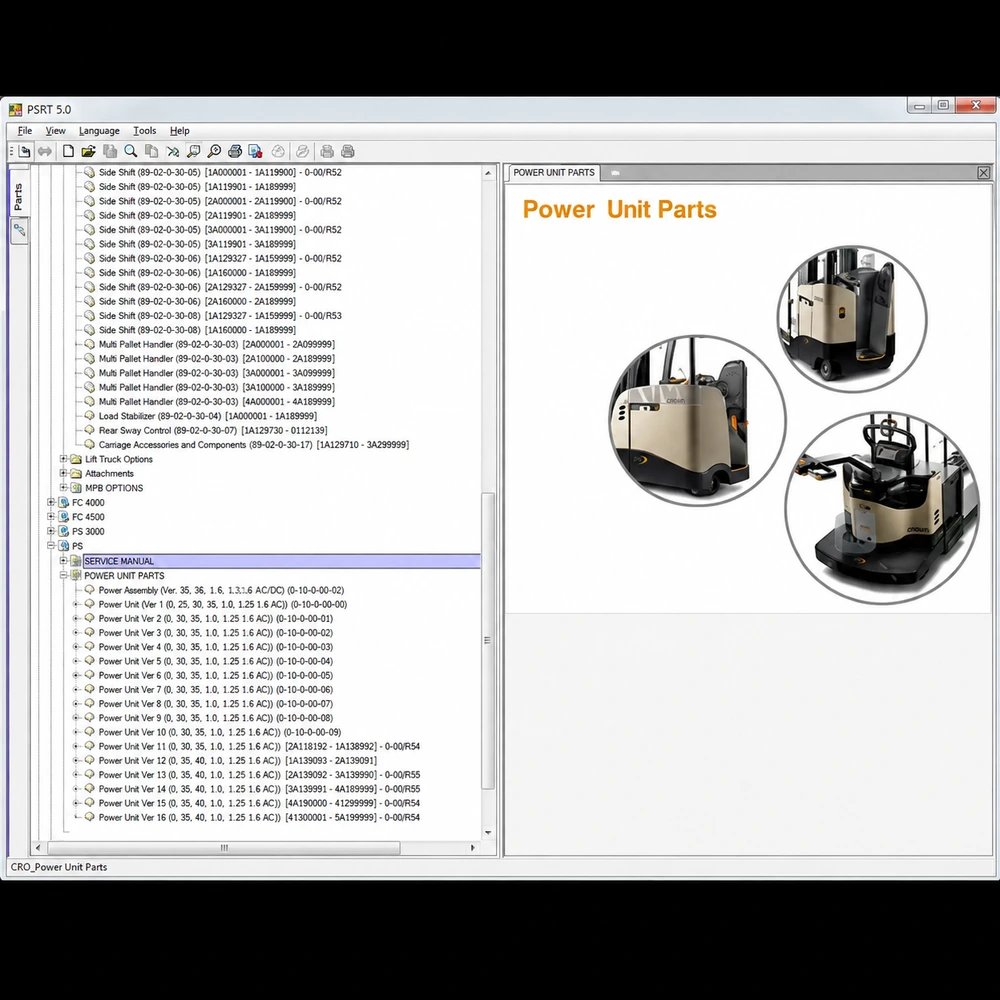1000x1000 pixels.
Task: Click the PS 3000 model icon
Action: pyautogui.click(x=63, y=531)
